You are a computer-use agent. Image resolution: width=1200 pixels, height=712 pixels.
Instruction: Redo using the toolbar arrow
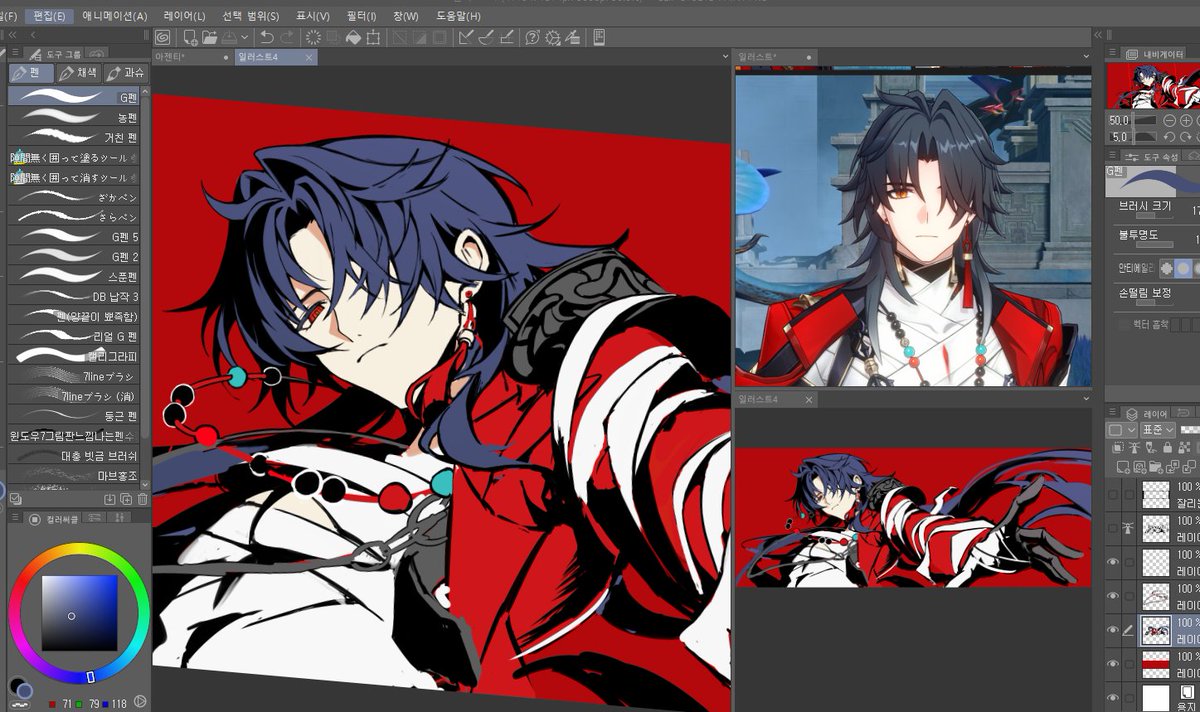coord(287,37)
